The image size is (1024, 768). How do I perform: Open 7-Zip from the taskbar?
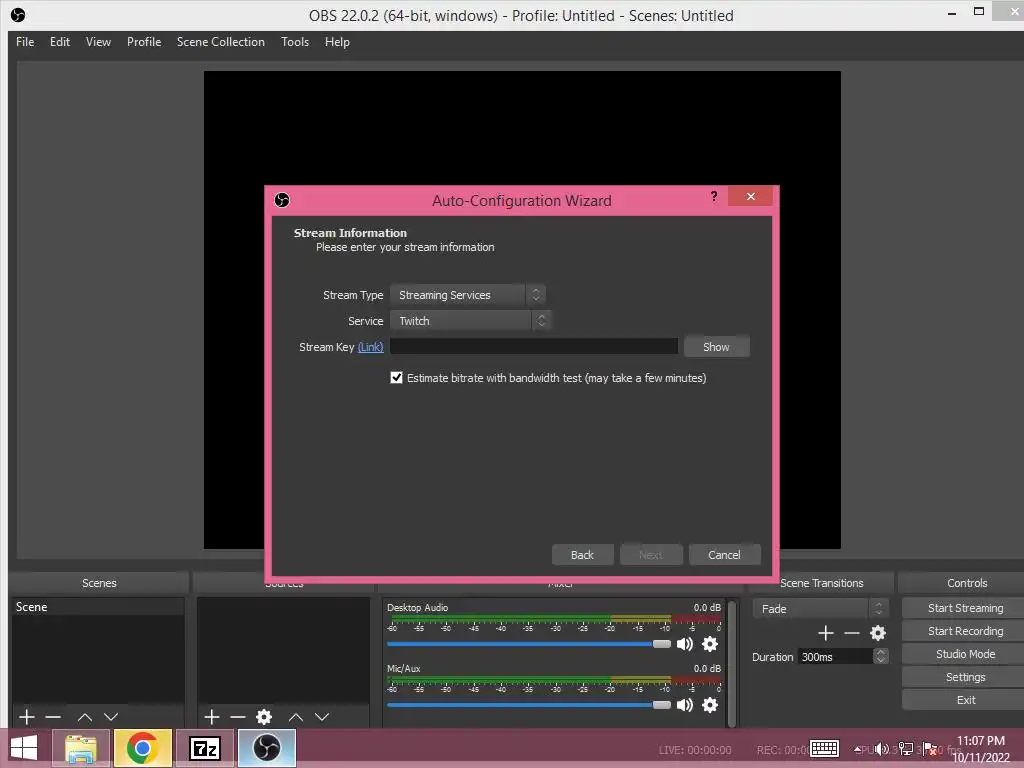pyautogui.click(x=204, y=748)
